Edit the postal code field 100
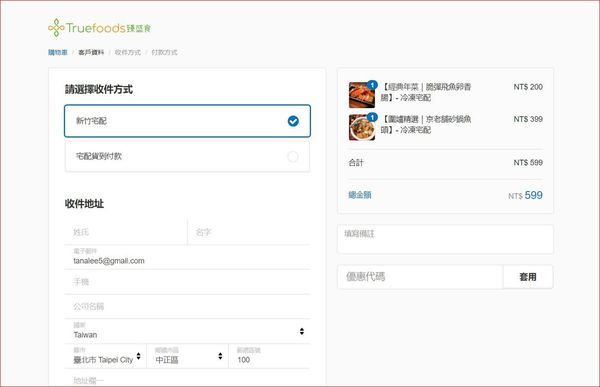This screenshot has width=600, height=387. coord(269,356)
